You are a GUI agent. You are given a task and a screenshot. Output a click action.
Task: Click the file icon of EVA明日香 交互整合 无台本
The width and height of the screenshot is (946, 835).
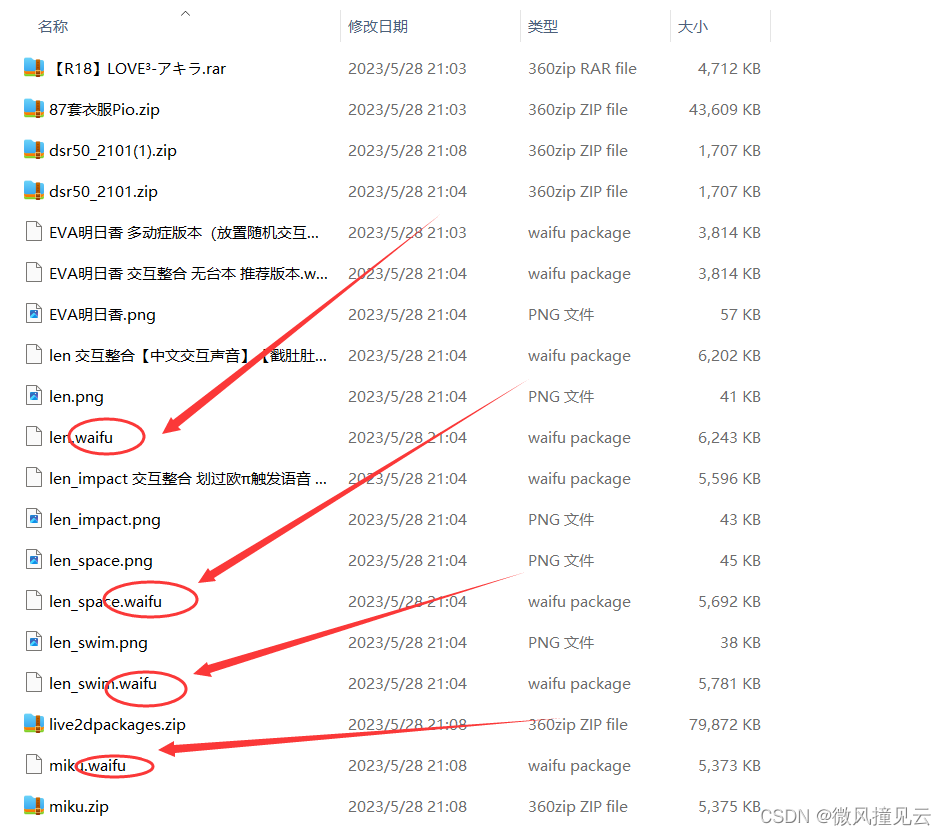34,273
